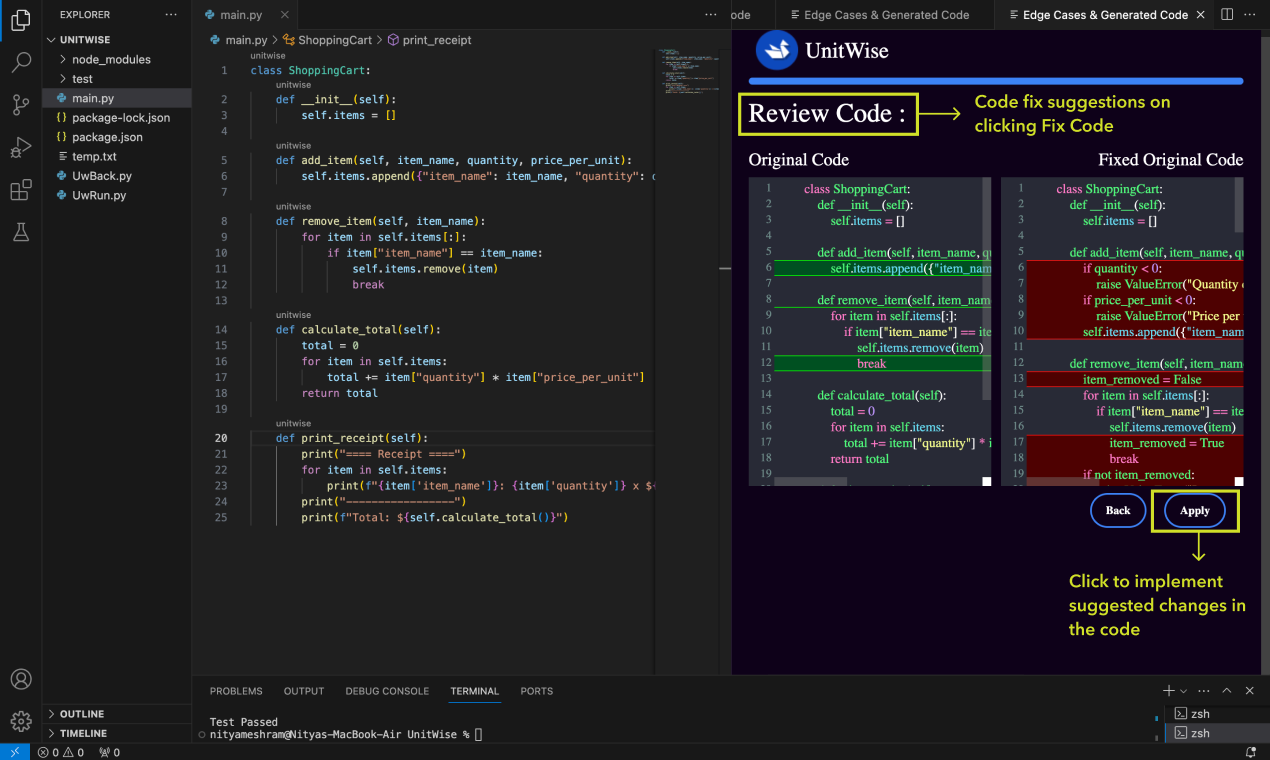This screenshot has width=1270, height=760.
Task: Click the Original Code vertical scrollbar
Action: (987, 289)
